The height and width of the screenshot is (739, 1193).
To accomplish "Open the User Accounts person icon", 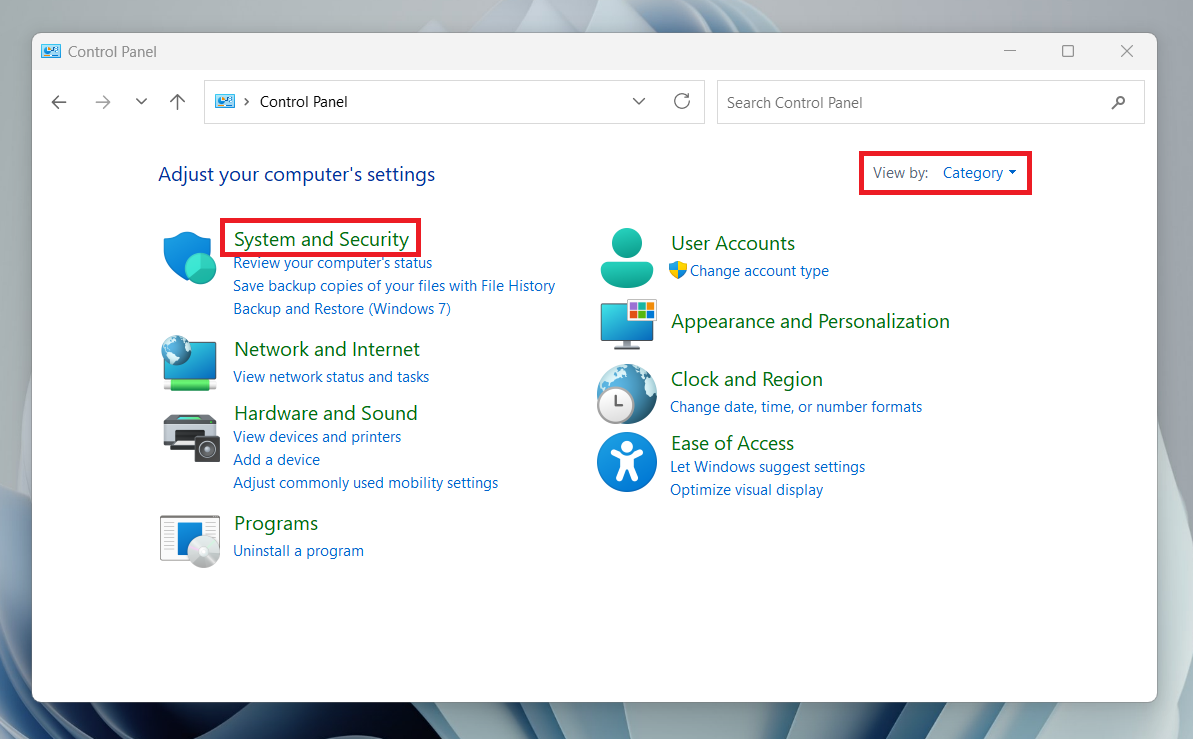I will (626, 258).
